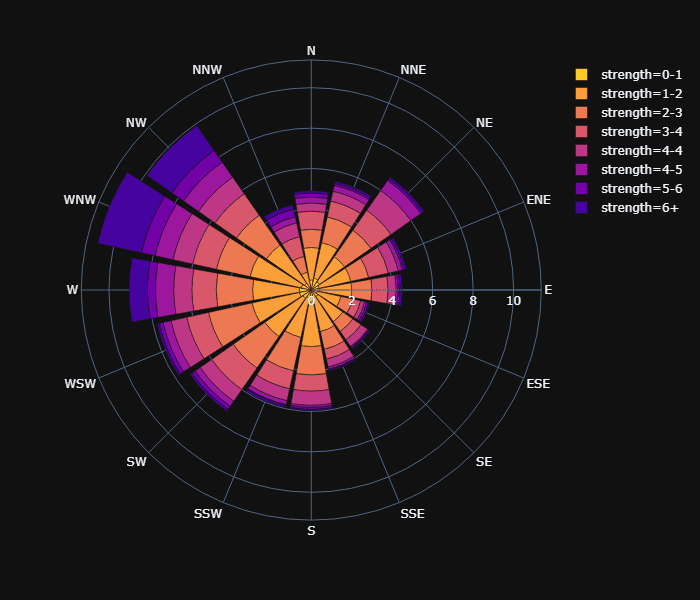Click the center of the wind rose

[311, 290]
